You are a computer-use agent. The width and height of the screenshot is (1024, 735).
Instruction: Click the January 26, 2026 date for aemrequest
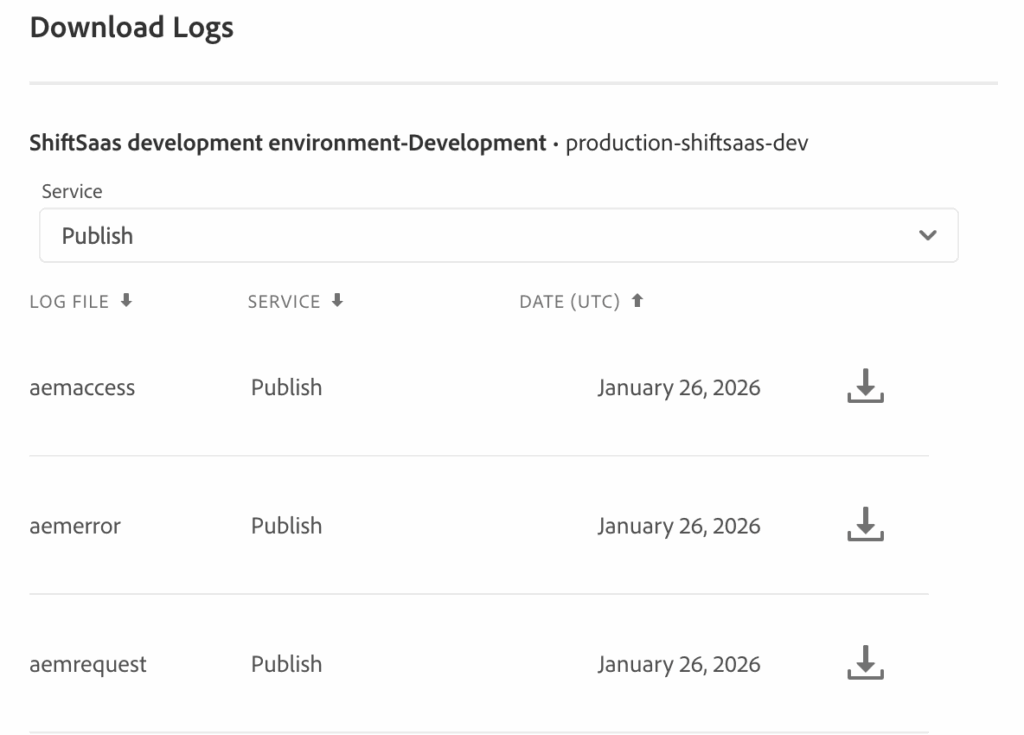[678, 664]
